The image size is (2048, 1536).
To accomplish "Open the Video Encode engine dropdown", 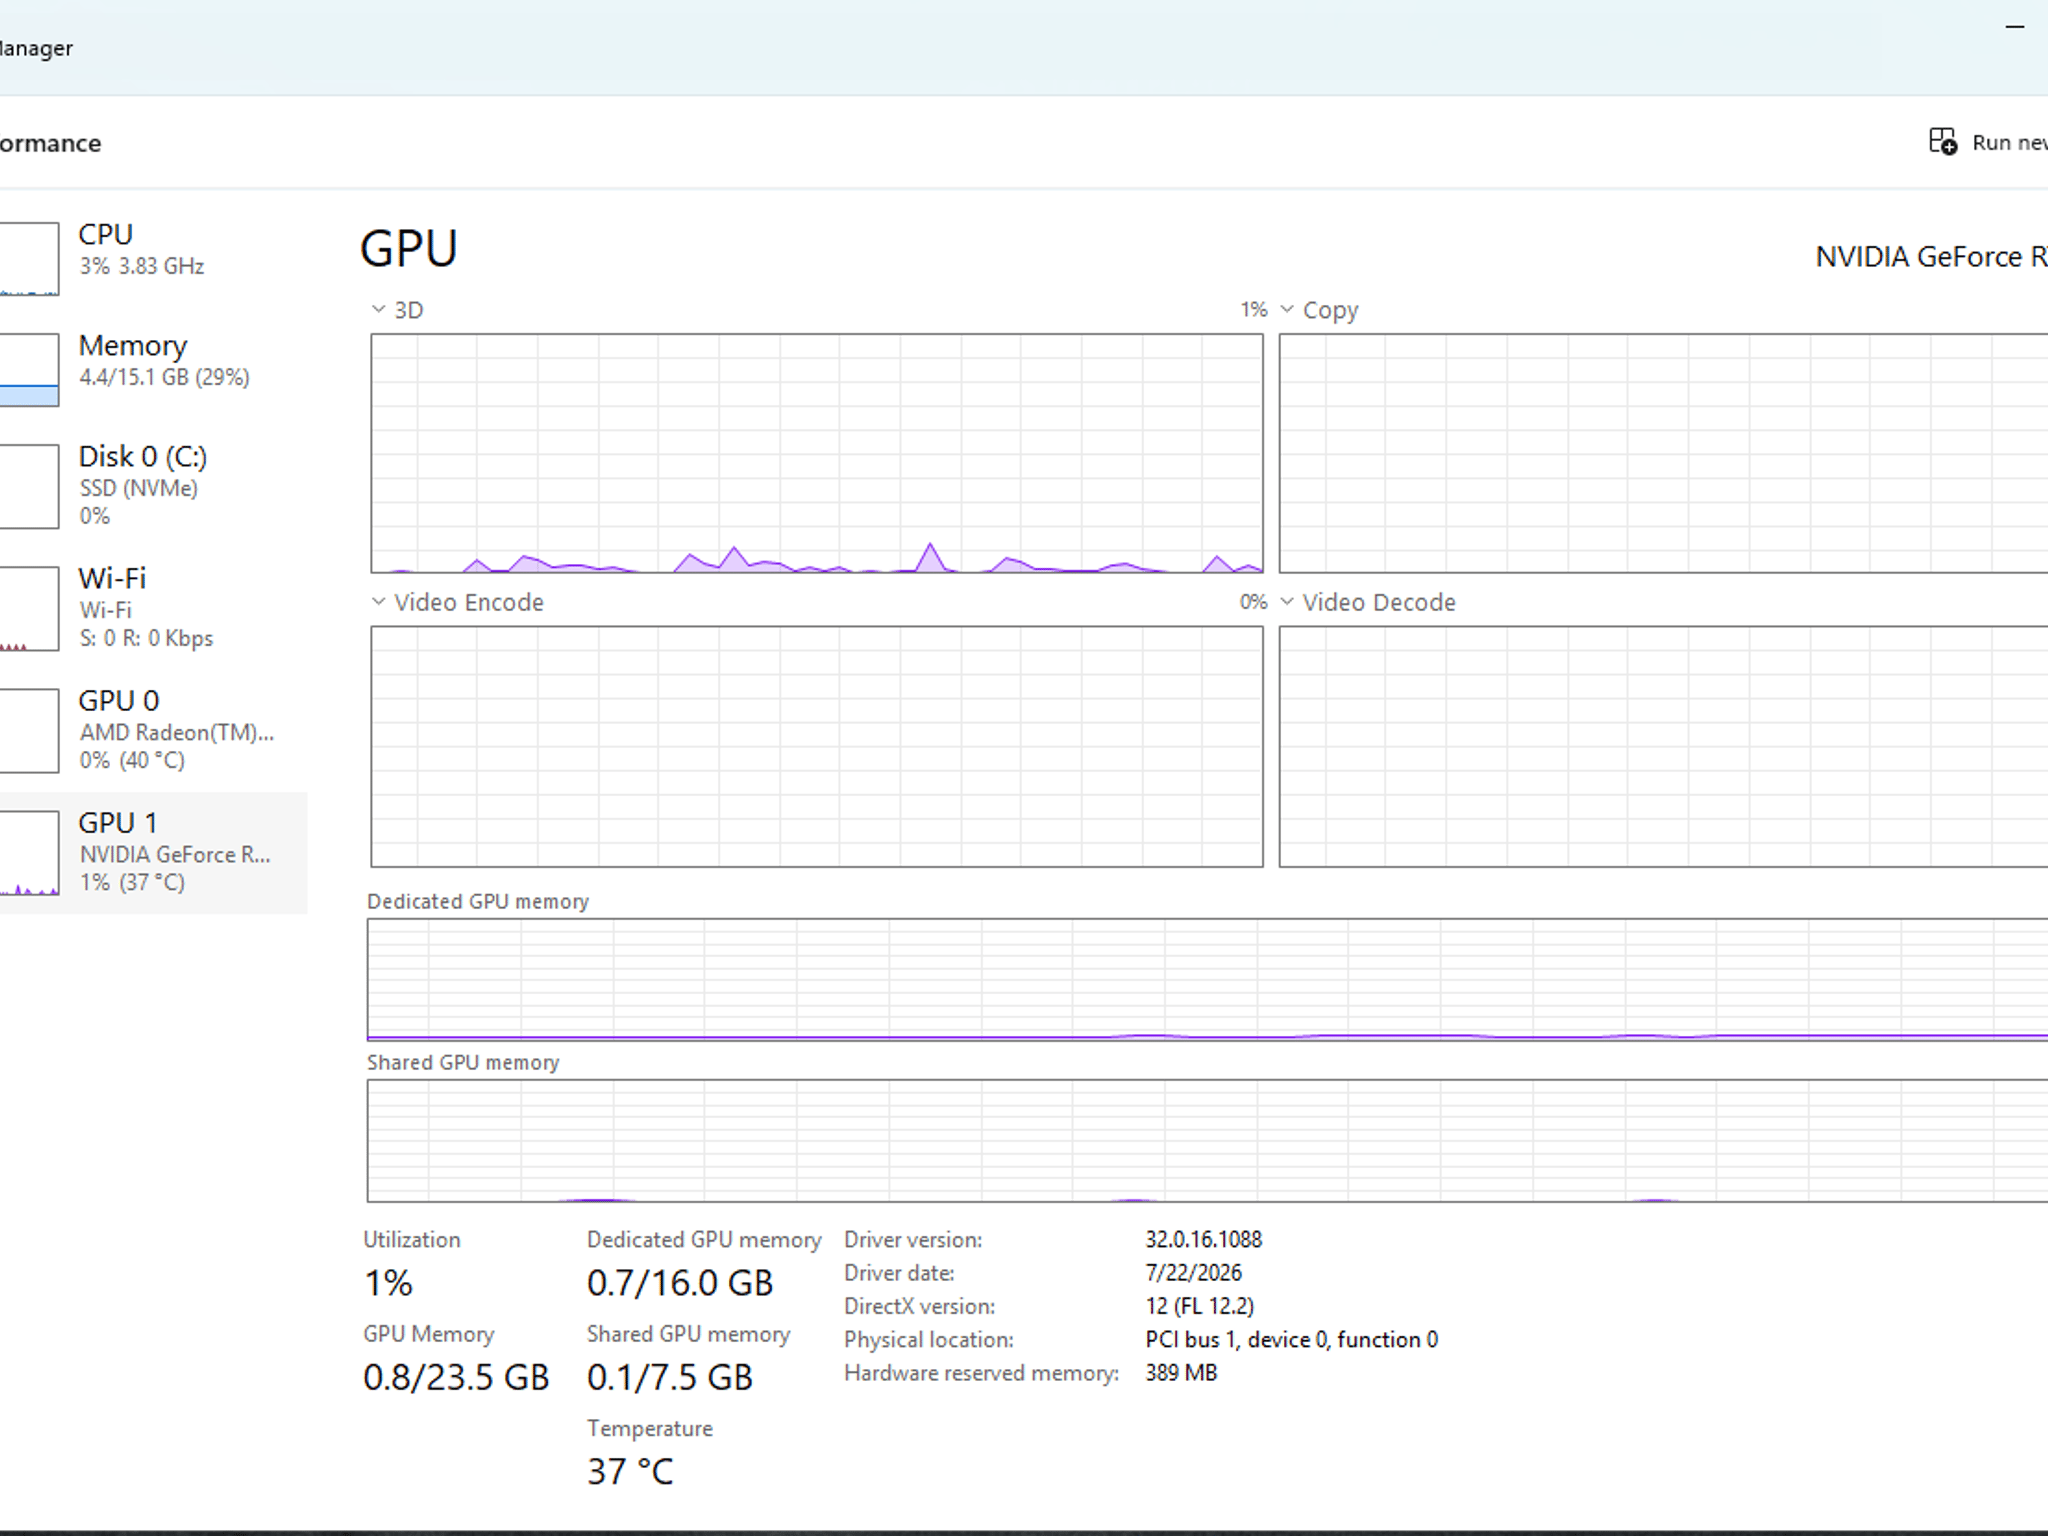I will point(378,602).
